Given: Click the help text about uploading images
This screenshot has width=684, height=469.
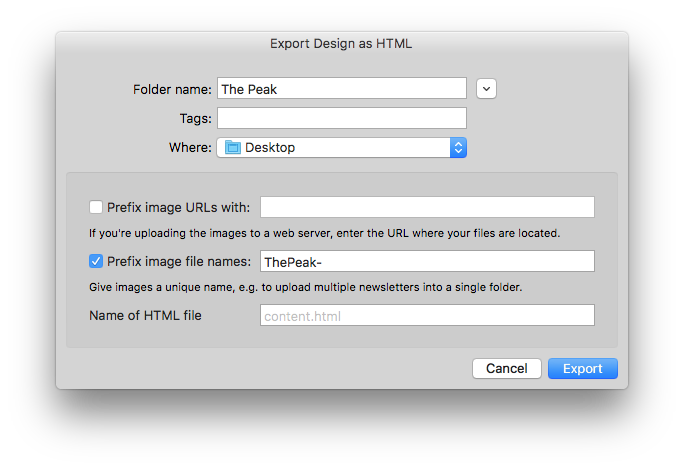Looking at the screenshot, I should pyautogui.click(x=325, y=233).
